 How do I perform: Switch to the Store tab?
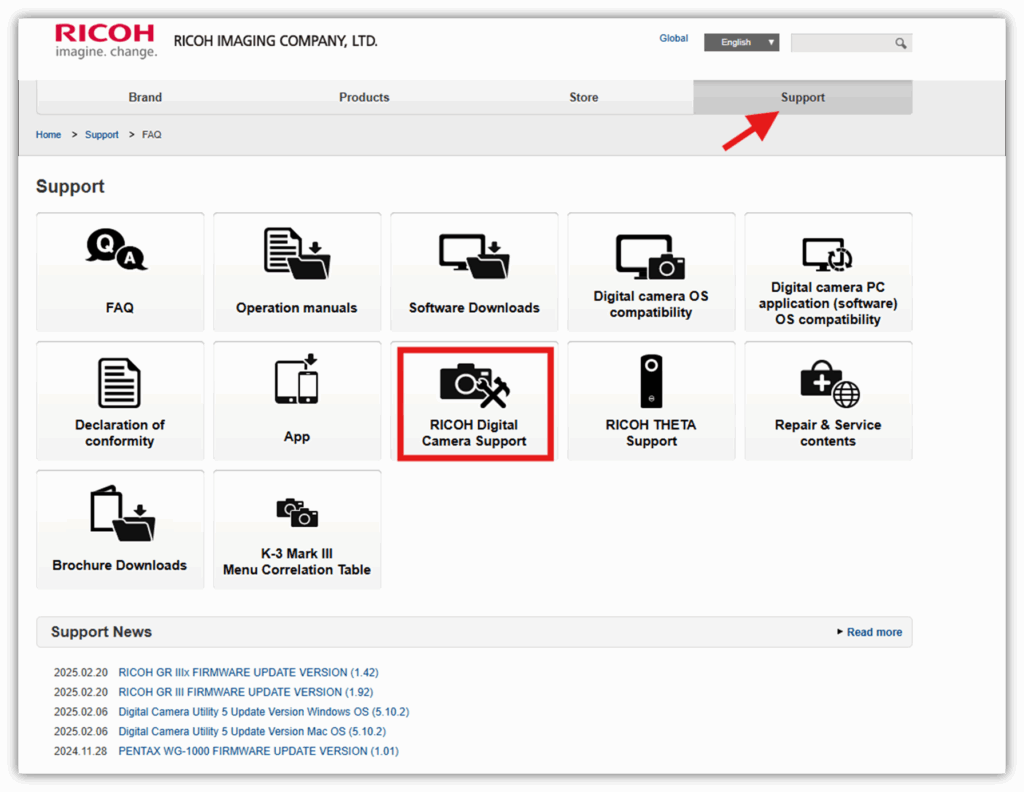584,97
